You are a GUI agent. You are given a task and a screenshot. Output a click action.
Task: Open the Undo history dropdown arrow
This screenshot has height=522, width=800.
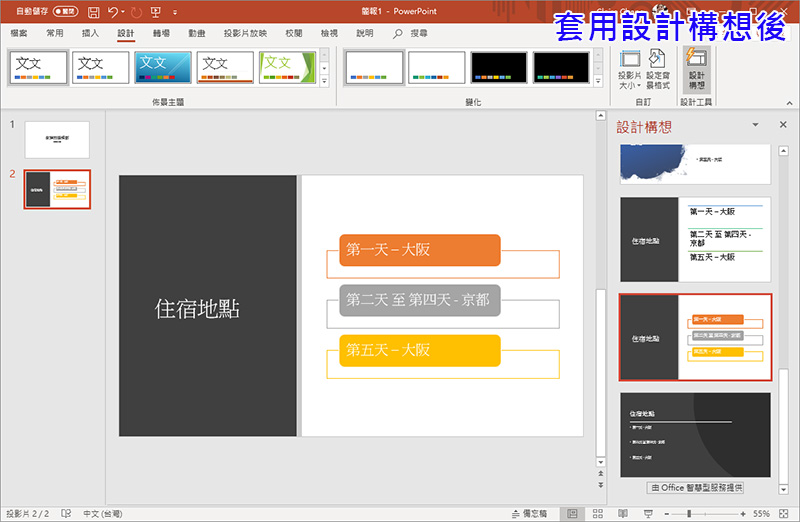[123, 12]
